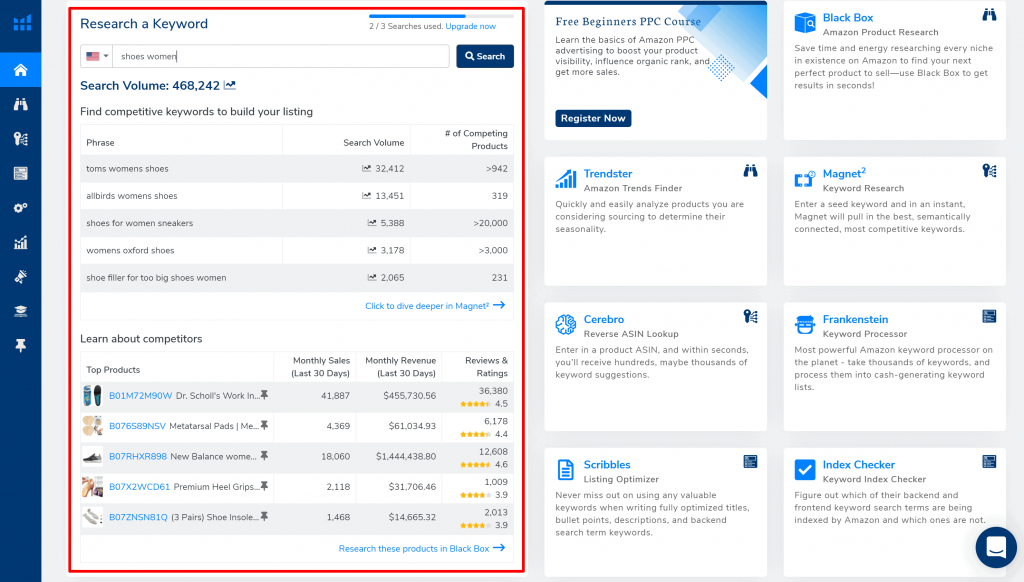
Task: Open the megaphone marketing sidebar icon
Action: click(21, 277)
